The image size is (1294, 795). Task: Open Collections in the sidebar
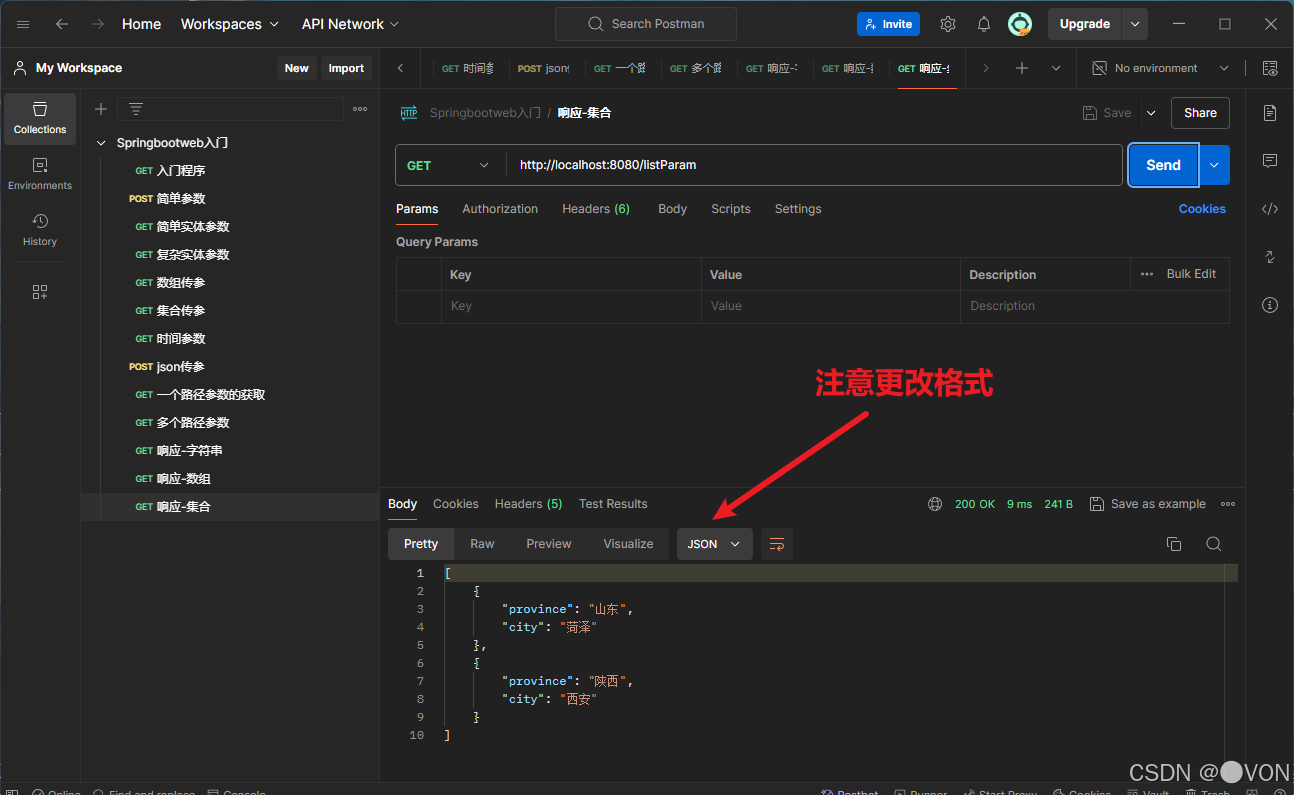pyautogui.click(x=40, y=119)
